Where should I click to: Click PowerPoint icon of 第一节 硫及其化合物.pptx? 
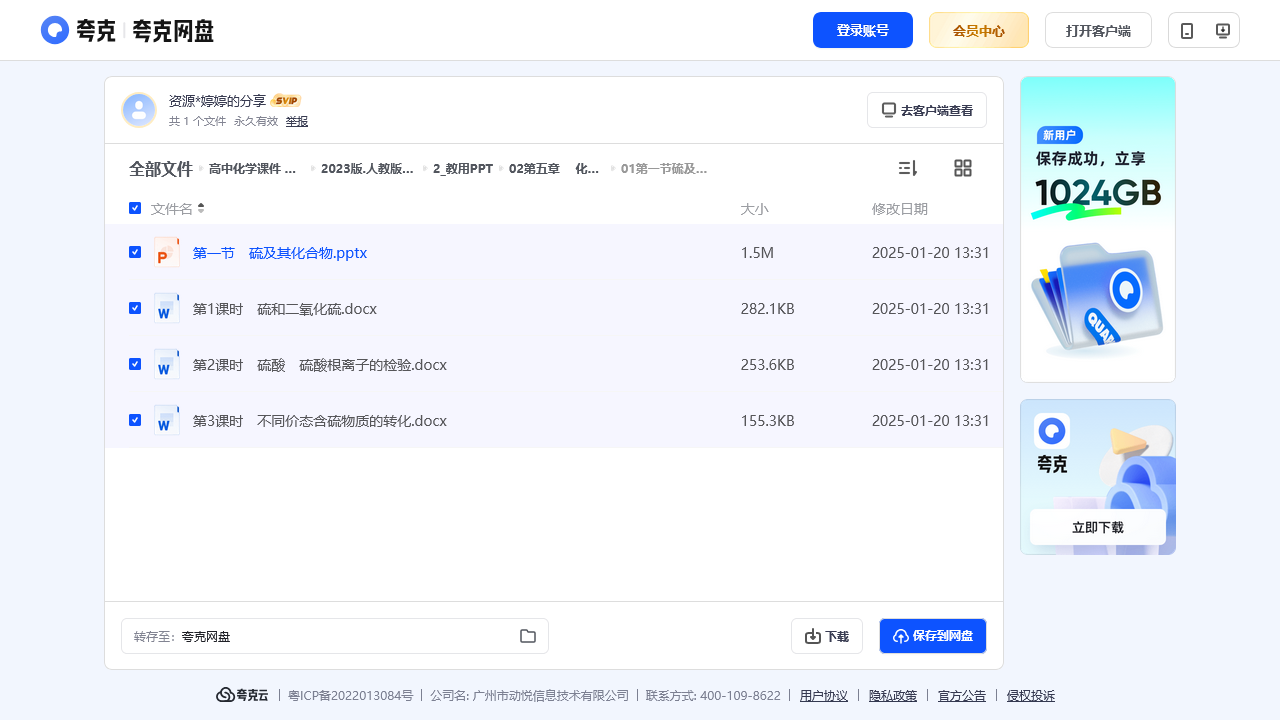[x=167, y=253]
